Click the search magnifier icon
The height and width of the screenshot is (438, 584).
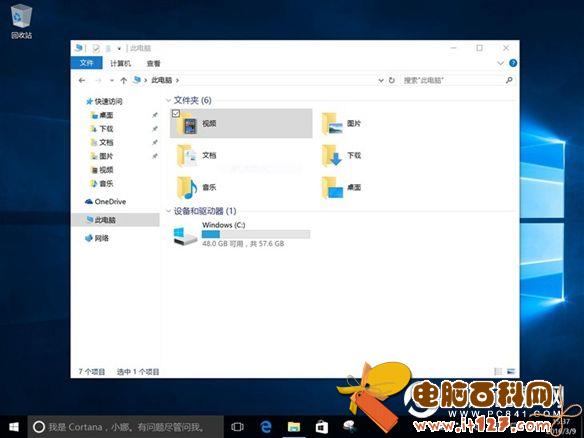(x=509, y=80)
